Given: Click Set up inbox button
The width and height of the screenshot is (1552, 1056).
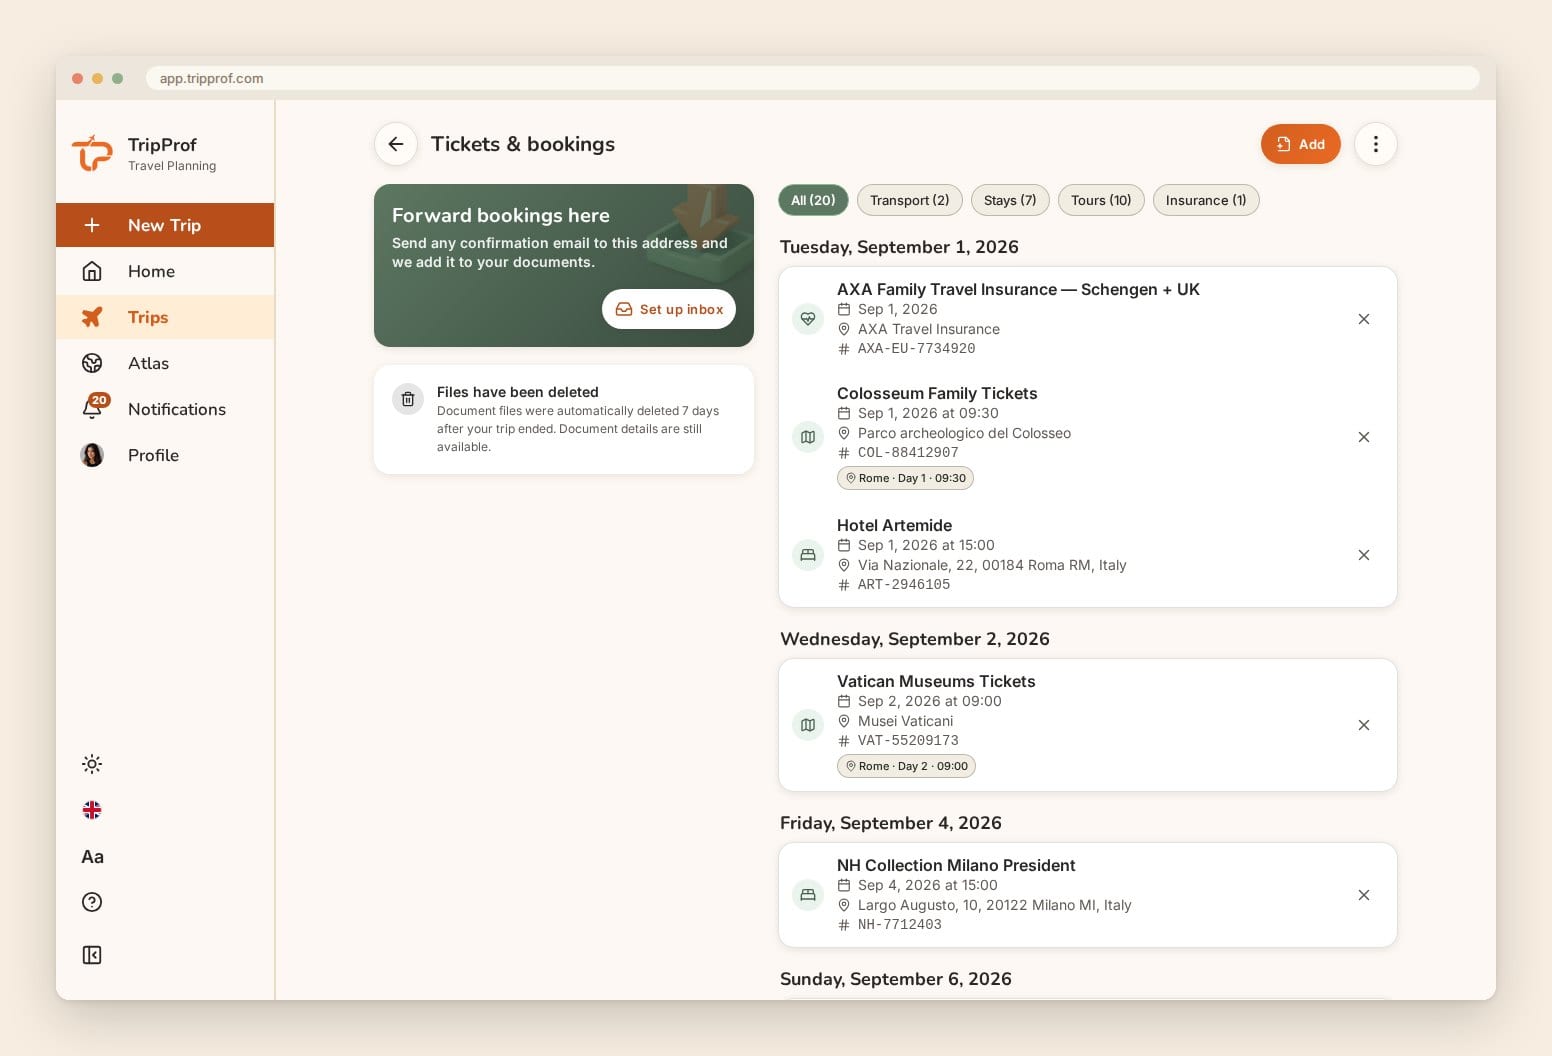Looking at the screenshot, I should click(669, 309).
